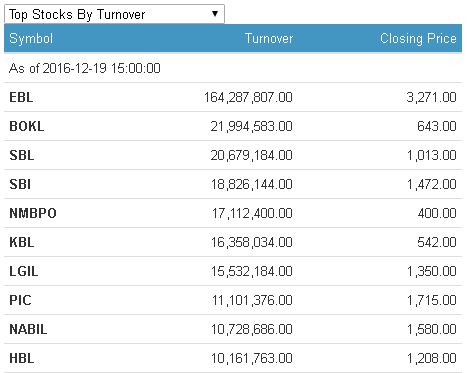Click the PIC stock symbol
This screenshot has width=467, height=373.
(x=20, y=300)
